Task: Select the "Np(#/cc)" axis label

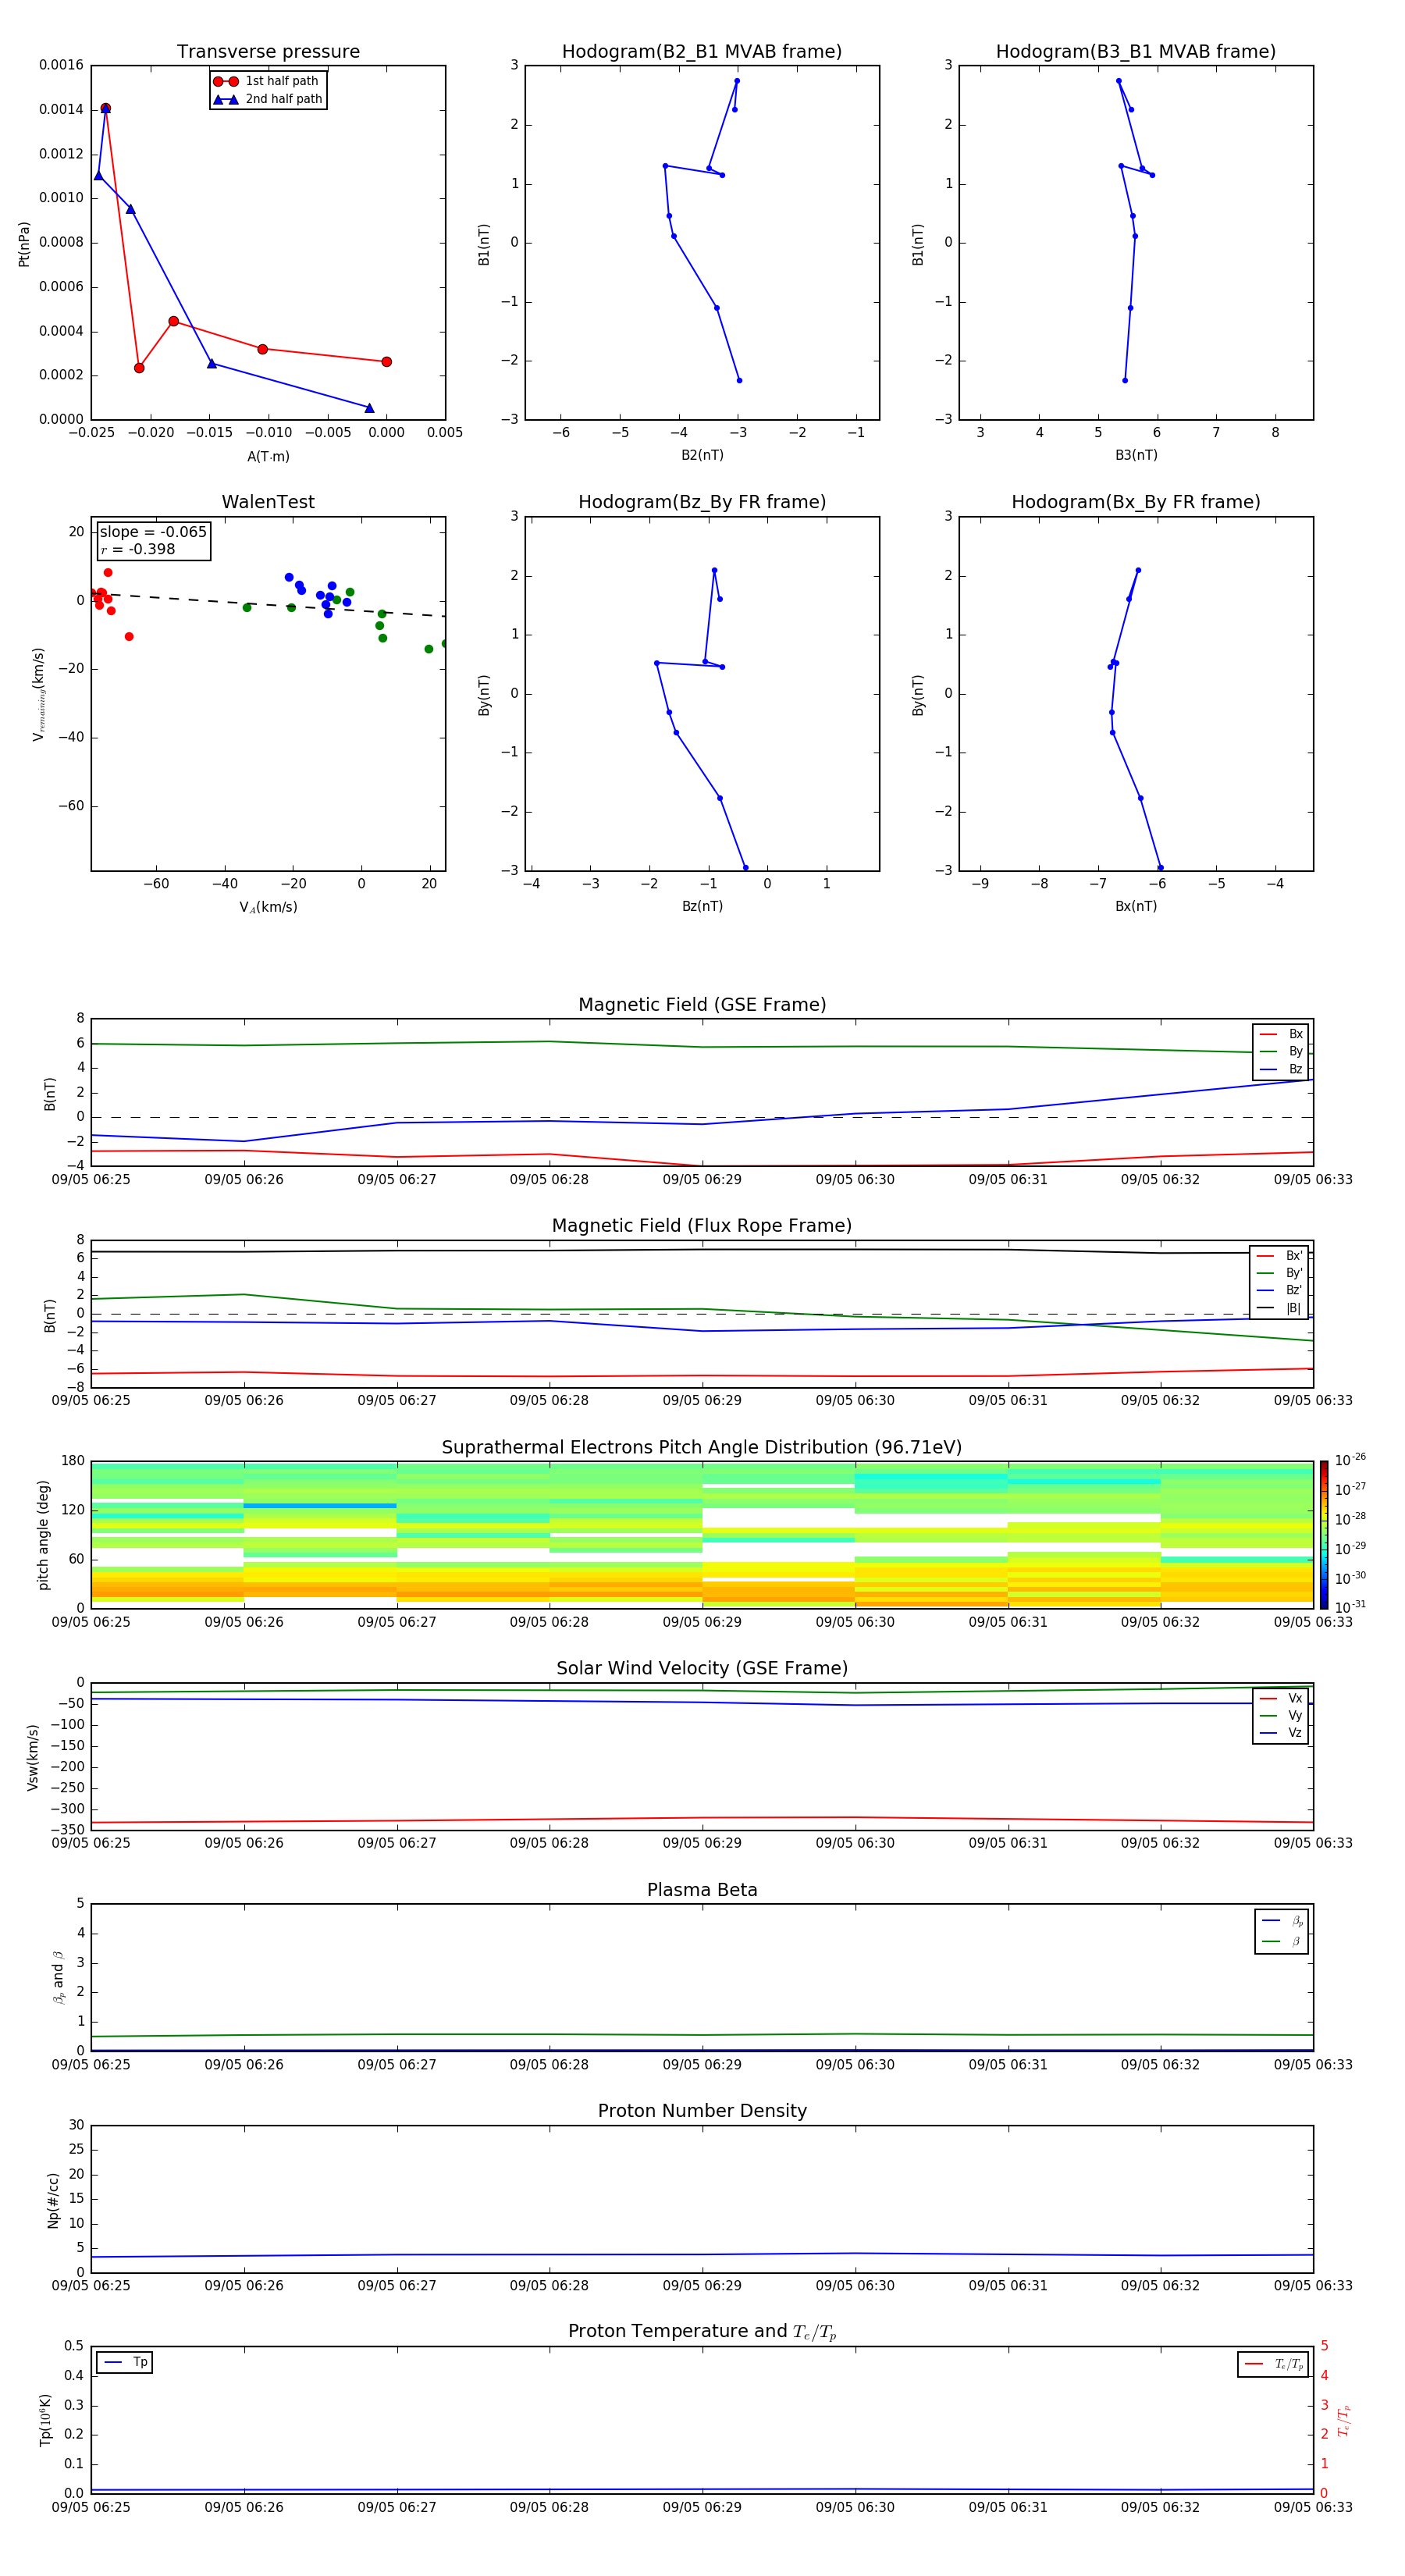Action: pyautogui.click(x=53, y=2200)
